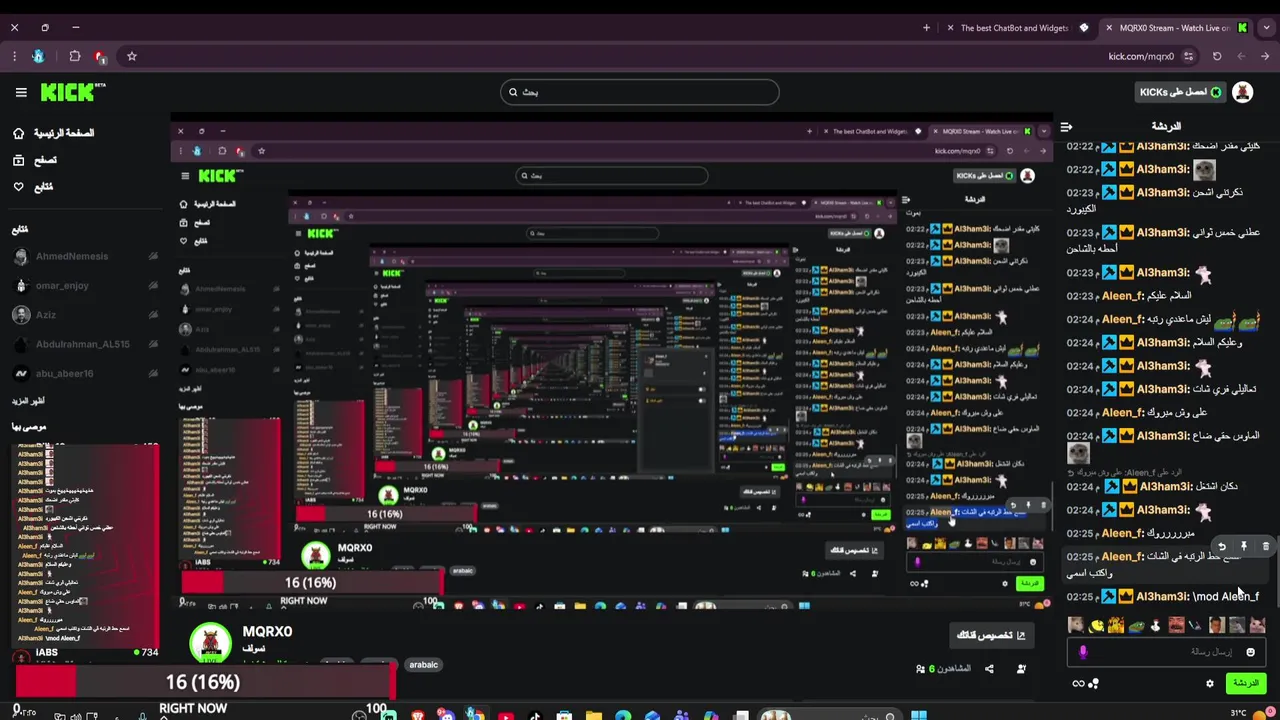Open the browser extensions puzzle icon
The height and width of the screenshot is (720, 1280).
pos(75,57)
